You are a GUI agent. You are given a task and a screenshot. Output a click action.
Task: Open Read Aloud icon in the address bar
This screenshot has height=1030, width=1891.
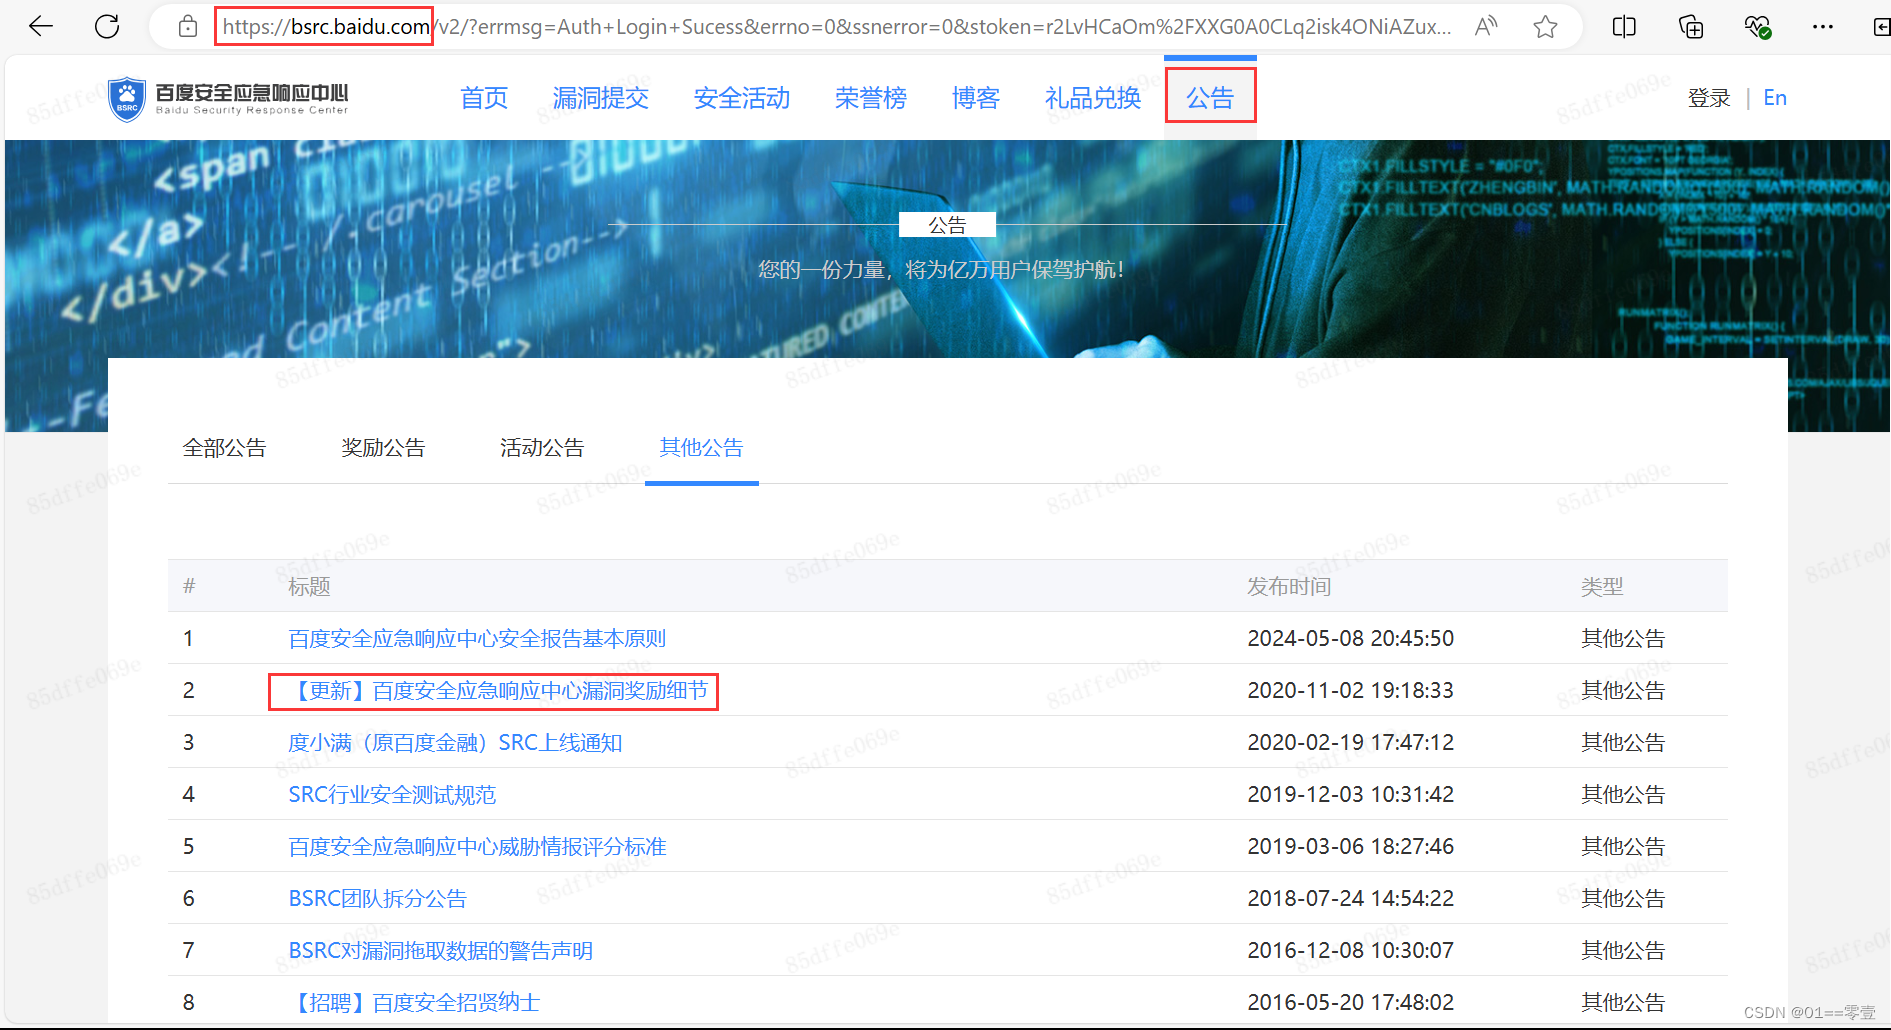[x=1486, y=27]
